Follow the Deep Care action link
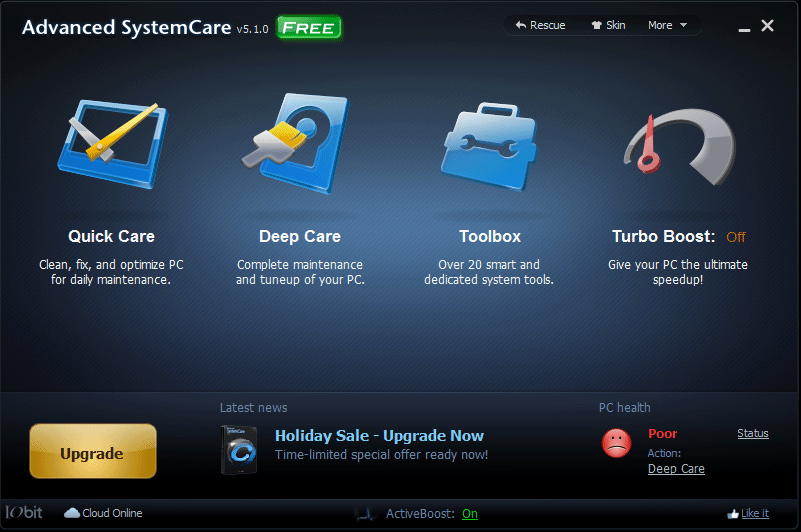Image resolution: width=801 pixels, height=532 pixels. point(676,469)
